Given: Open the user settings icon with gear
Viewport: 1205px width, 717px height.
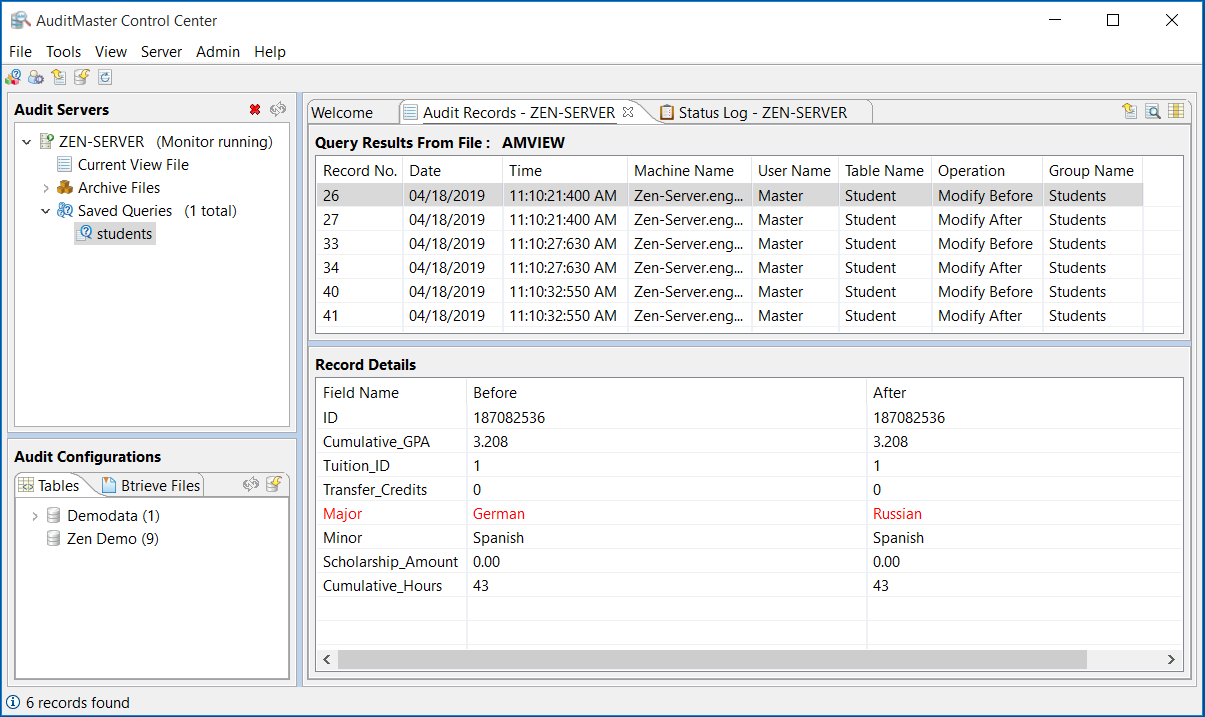Looking at the screenshot, I should pyautogui.click(x=36, y=77).
